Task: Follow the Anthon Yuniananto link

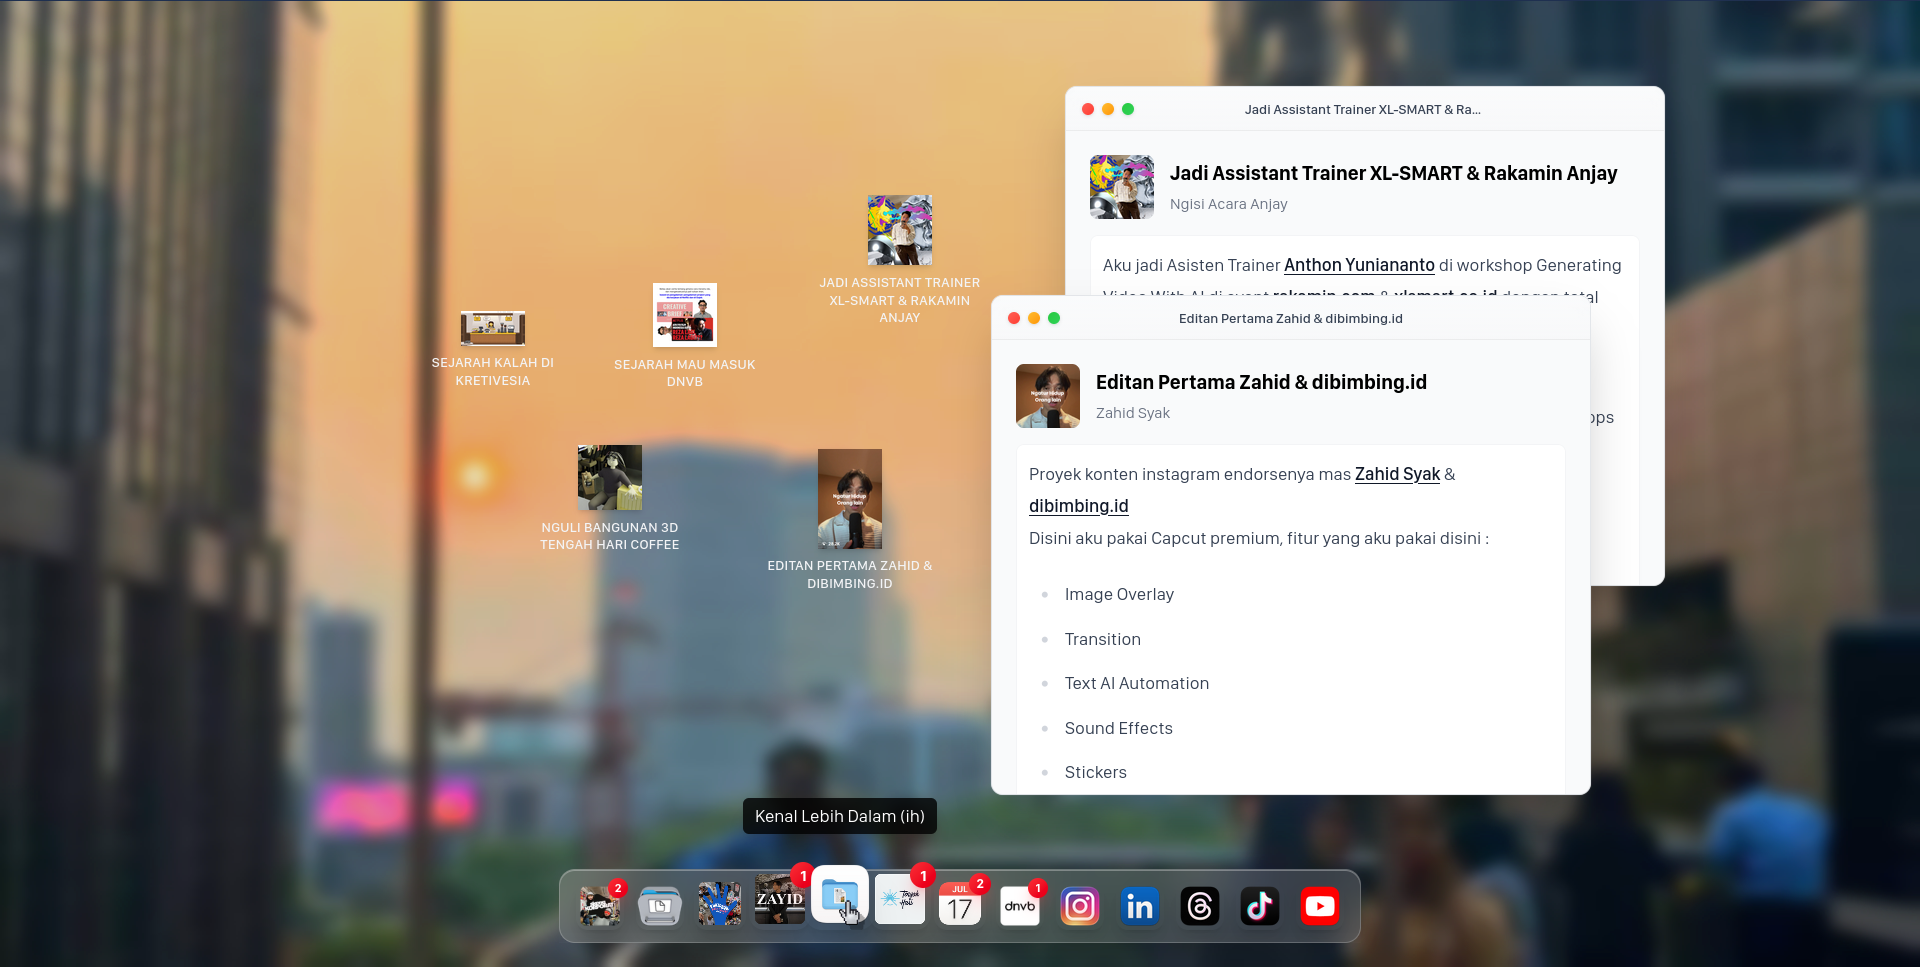Action: click(1359, 265)
